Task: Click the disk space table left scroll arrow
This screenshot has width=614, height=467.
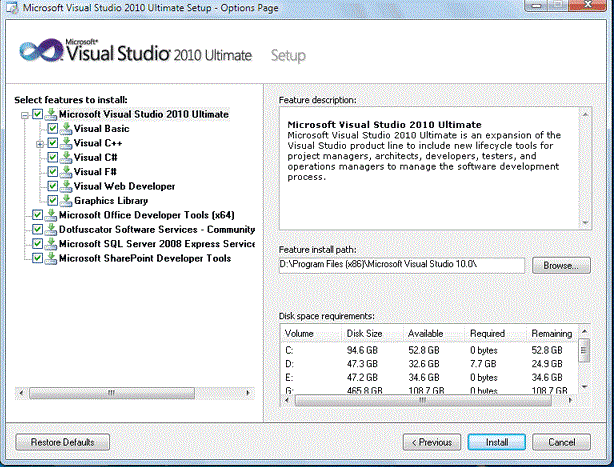Action: click(287, 400)
